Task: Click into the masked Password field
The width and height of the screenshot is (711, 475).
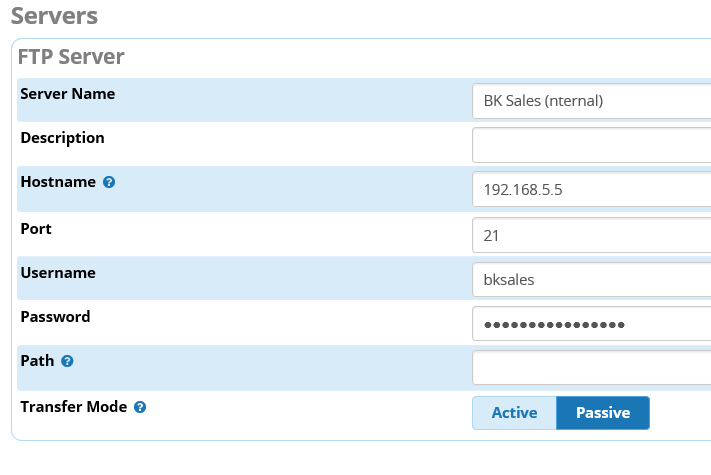Action: [591, 324]
